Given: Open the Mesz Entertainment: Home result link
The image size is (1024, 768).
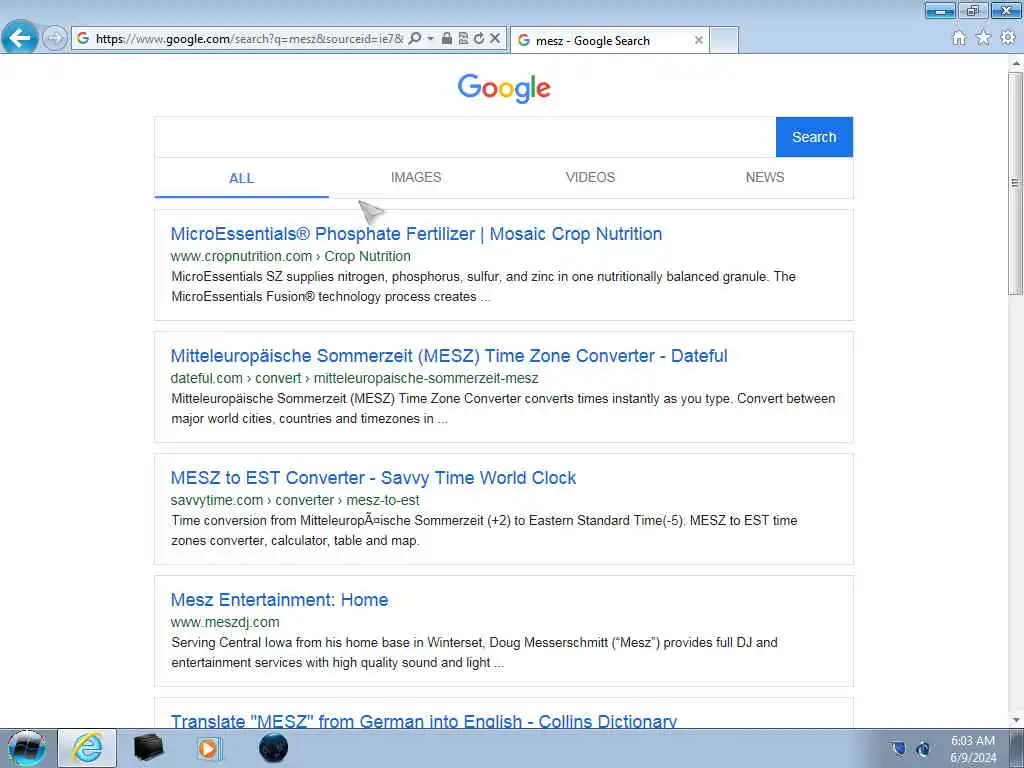Looking at the screenshot, I should (280, 600).
